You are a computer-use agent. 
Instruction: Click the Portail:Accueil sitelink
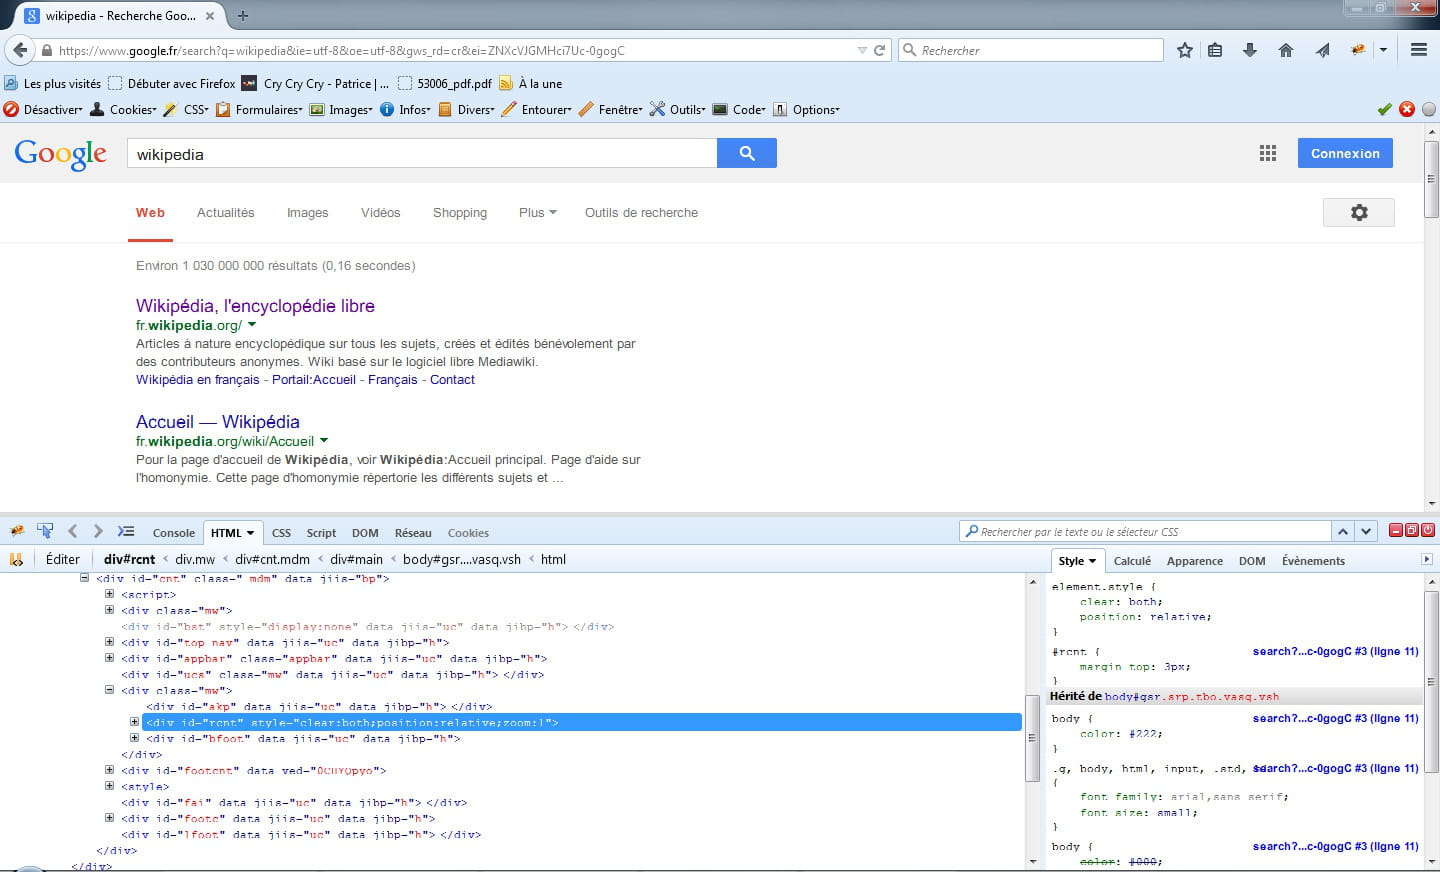[x=314, y=380]
